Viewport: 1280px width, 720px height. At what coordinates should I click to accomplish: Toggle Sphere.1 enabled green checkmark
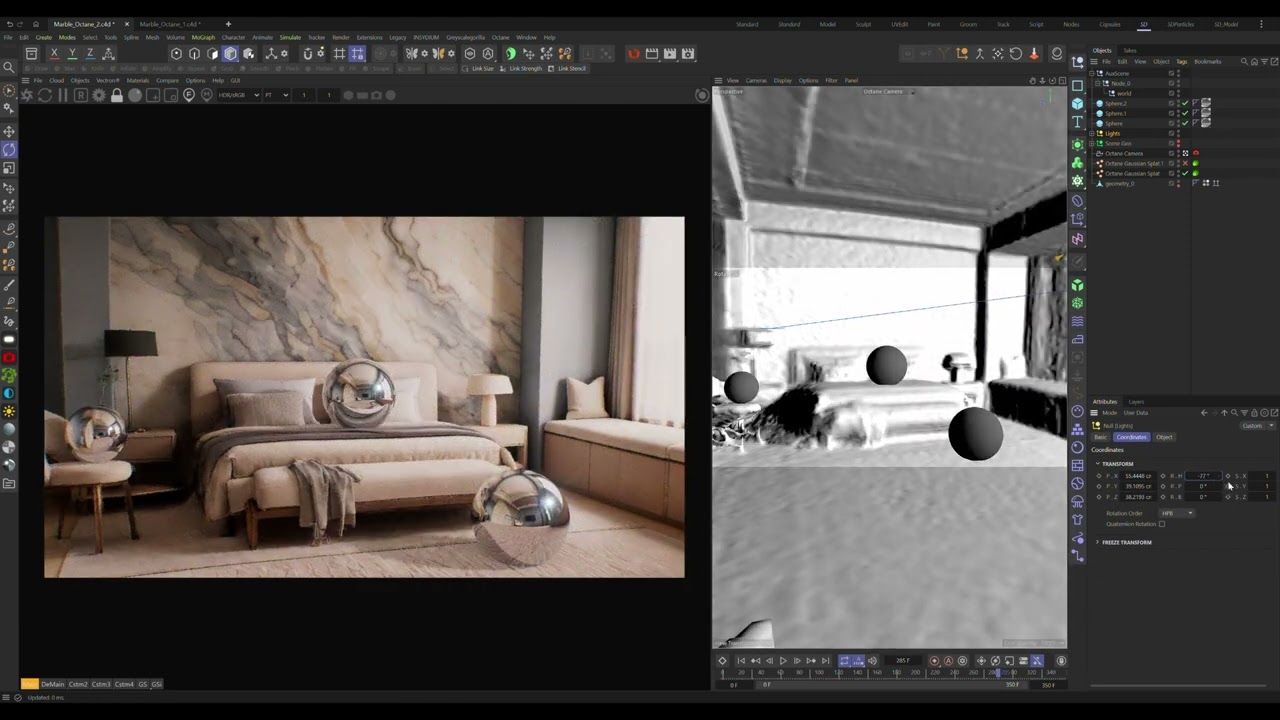pos(1186,113)
